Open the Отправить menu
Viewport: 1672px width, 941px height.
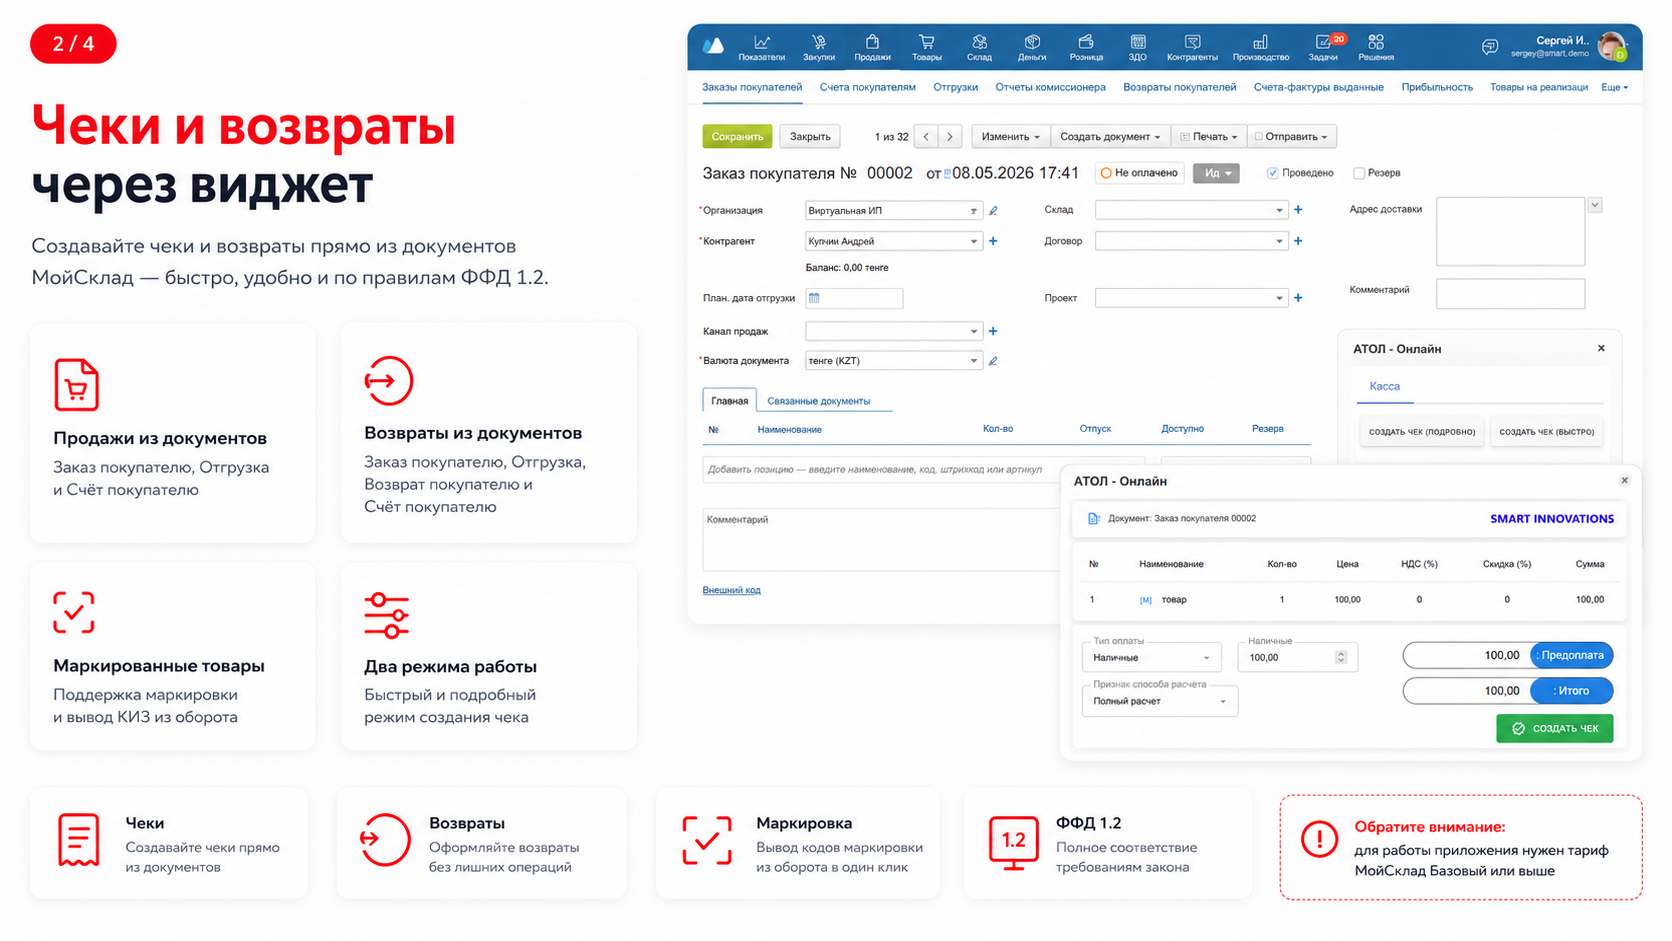click(x=1291, y=137)
